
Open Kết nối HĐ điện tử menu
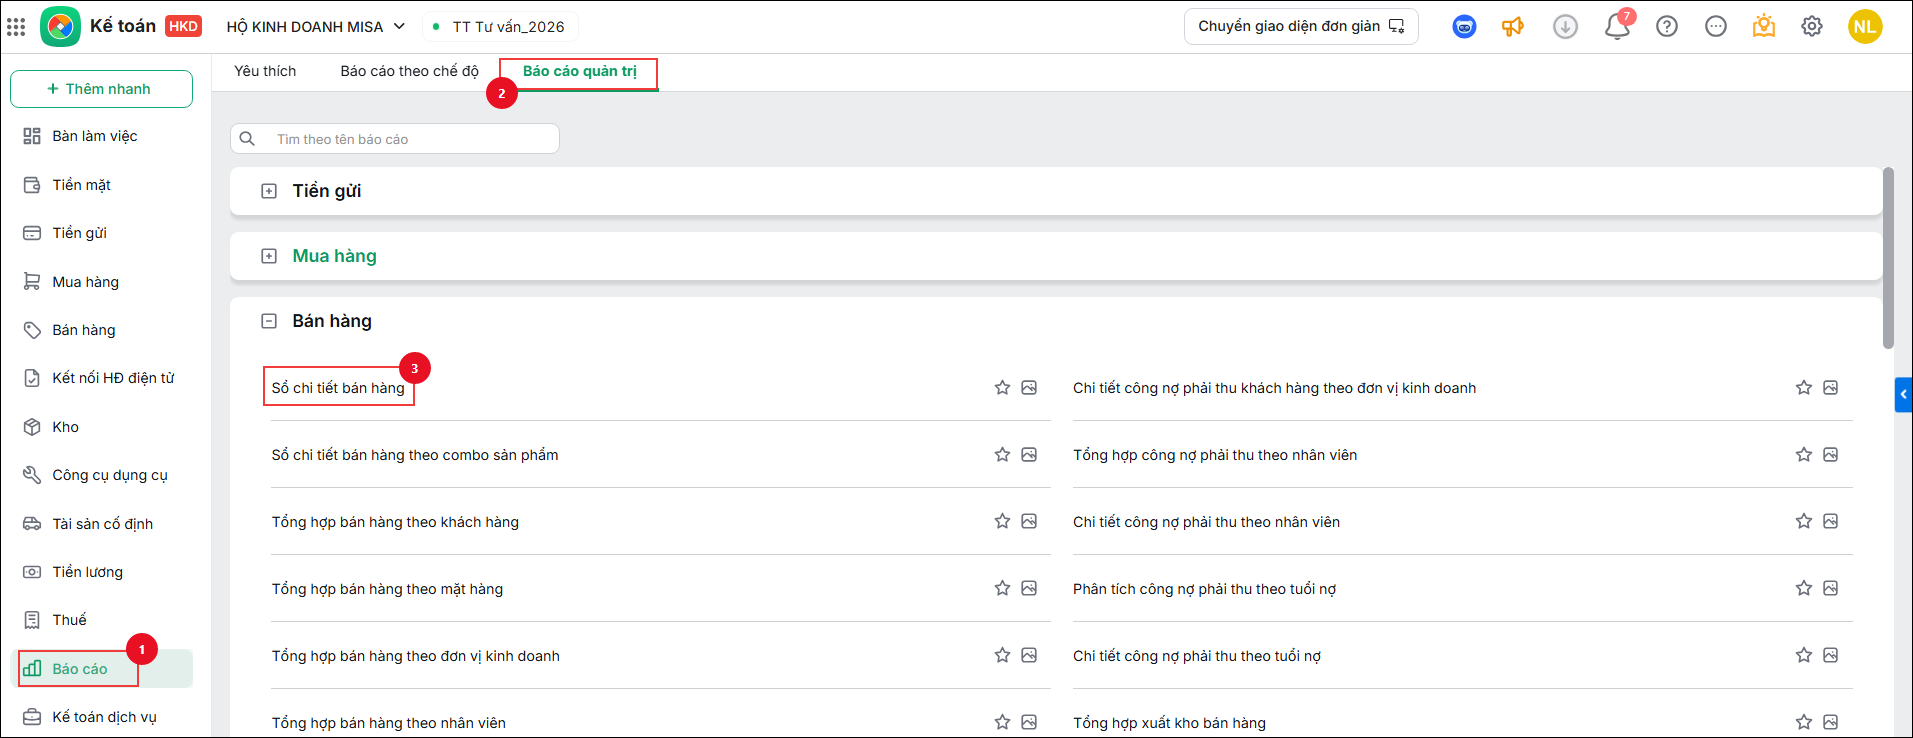coord(101,378)
